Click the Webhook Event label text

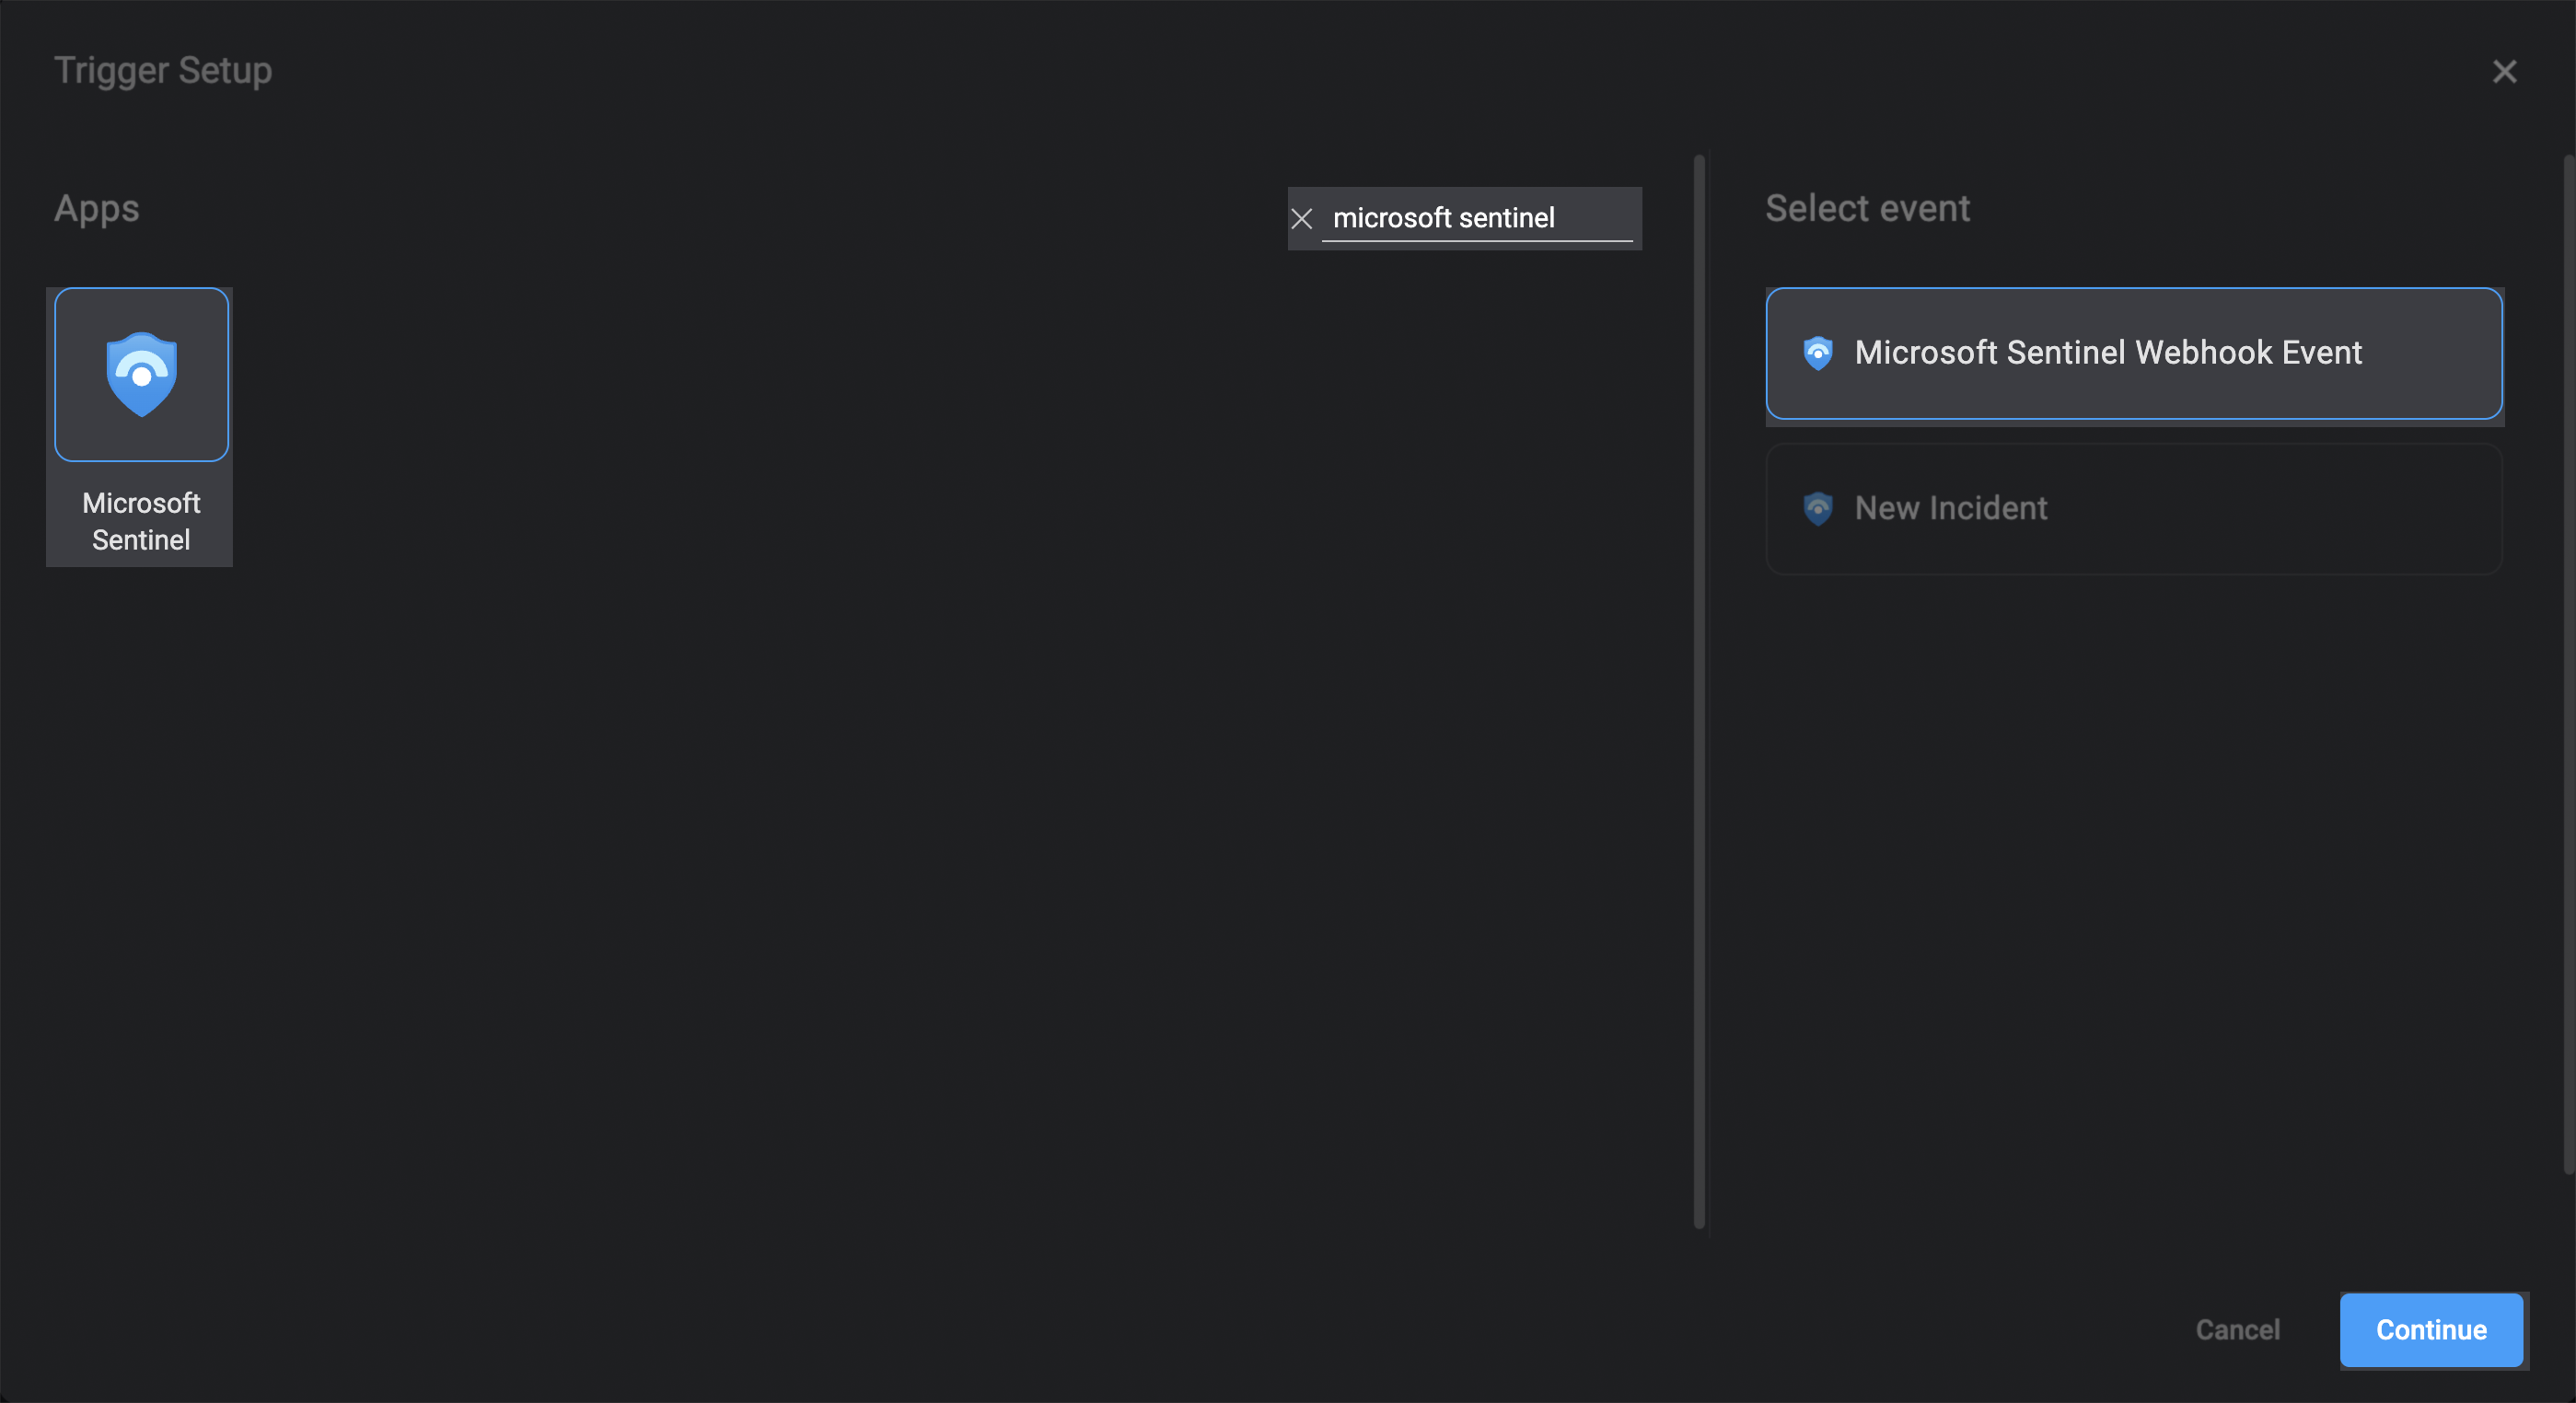coord(2107,353)
